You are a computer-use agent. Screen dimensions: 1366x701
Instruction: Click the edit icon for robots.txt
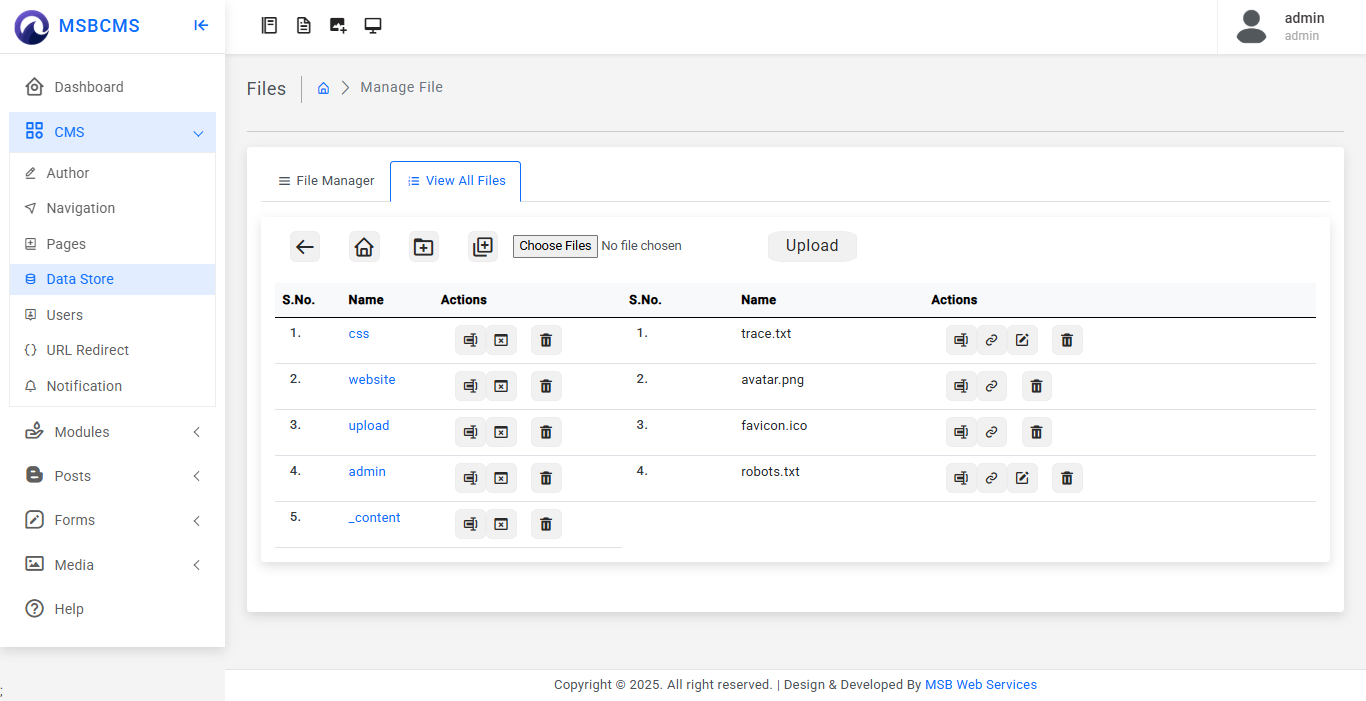pos(1022,478)
